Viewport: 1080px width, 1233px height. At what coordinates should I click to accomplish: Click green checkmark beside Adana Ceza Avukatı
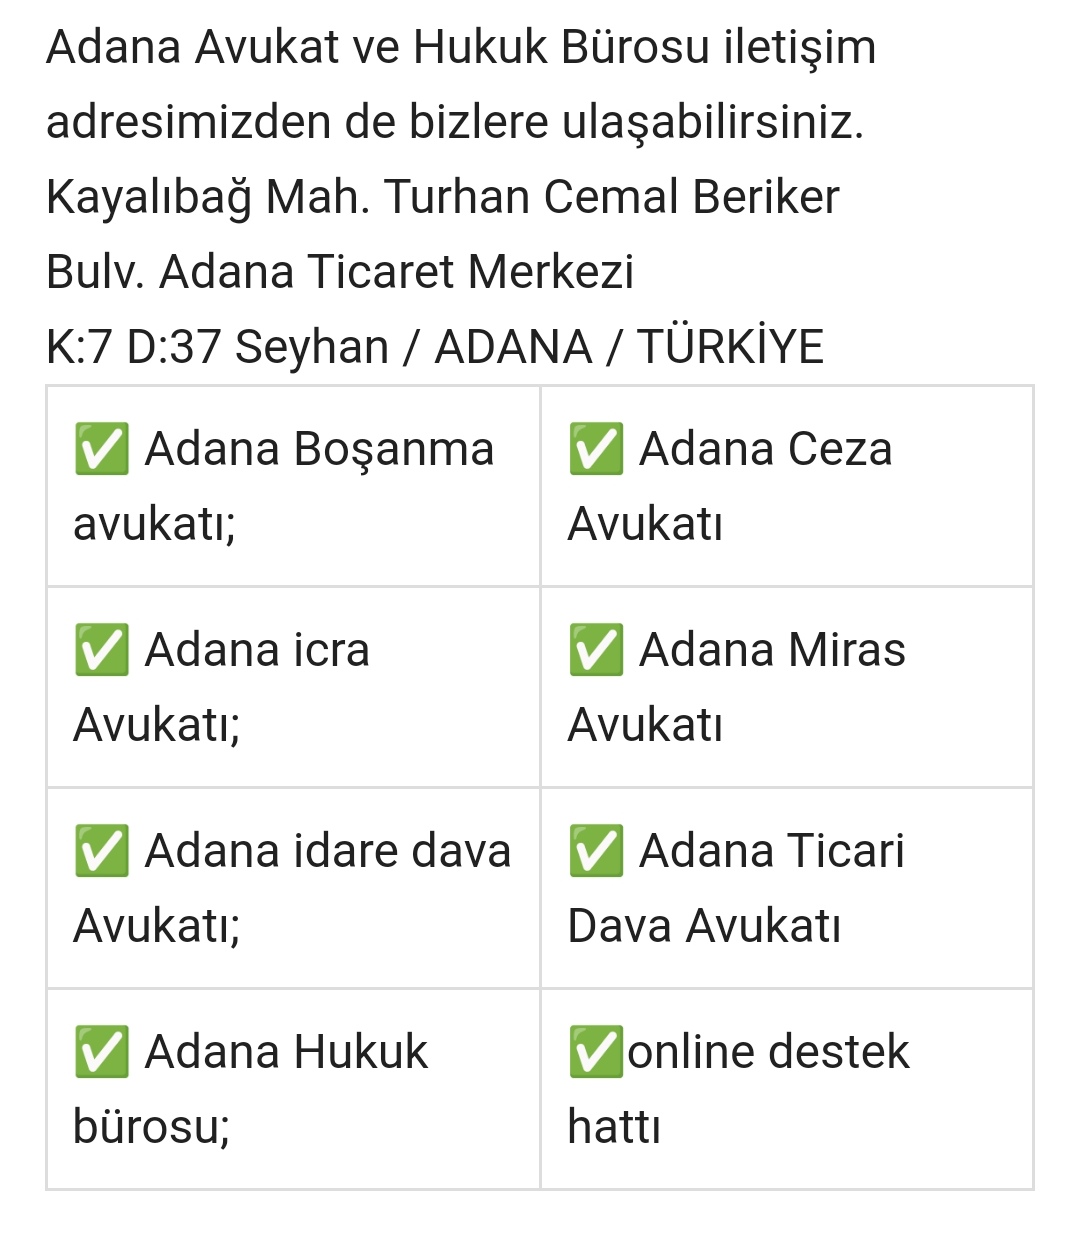596,449
